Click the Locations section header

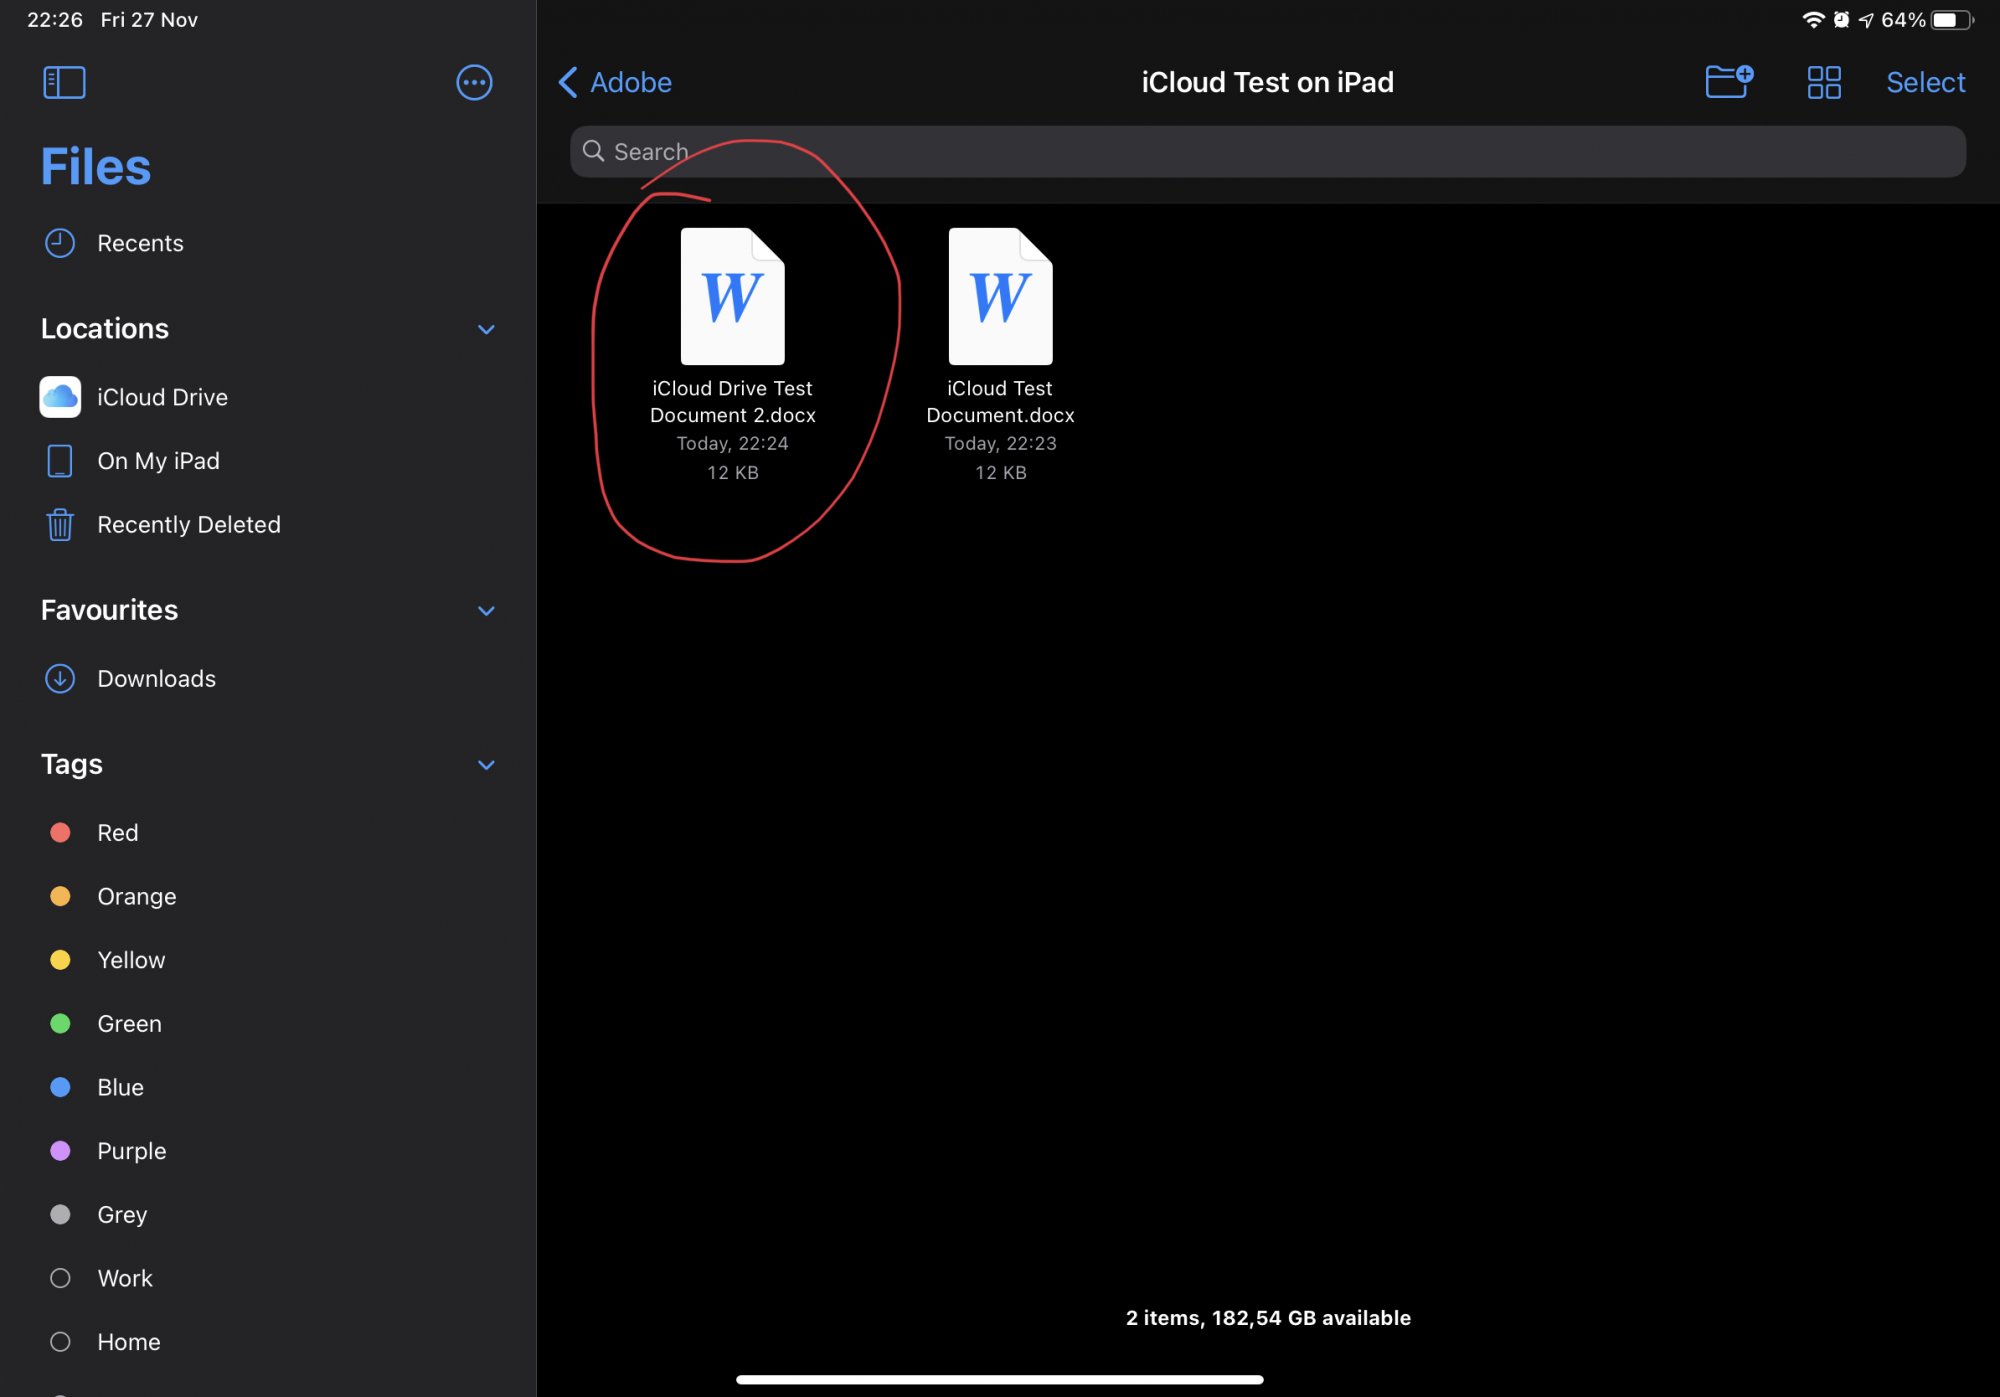(105, 329)
